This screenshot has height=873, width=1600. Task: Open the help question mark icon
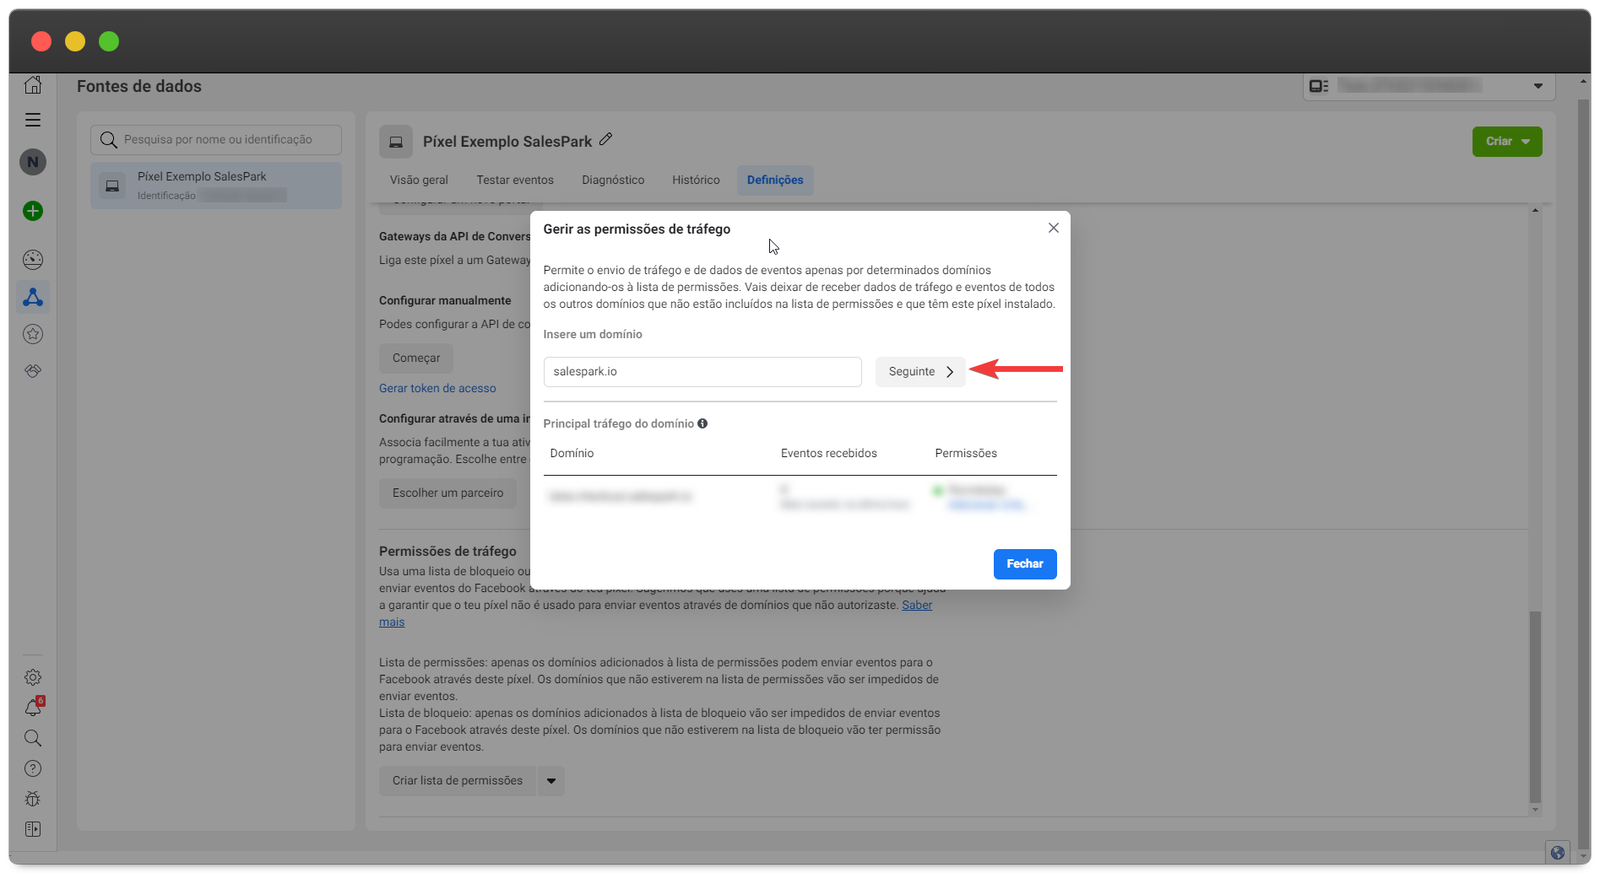[x=33, y=769]
